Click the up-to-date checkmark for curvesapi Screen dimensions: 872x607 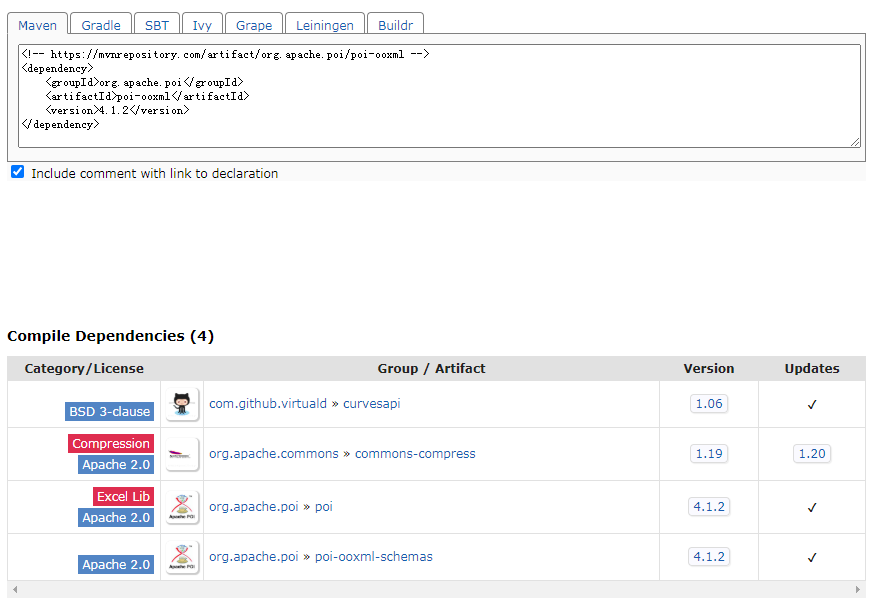pos(812,404)
